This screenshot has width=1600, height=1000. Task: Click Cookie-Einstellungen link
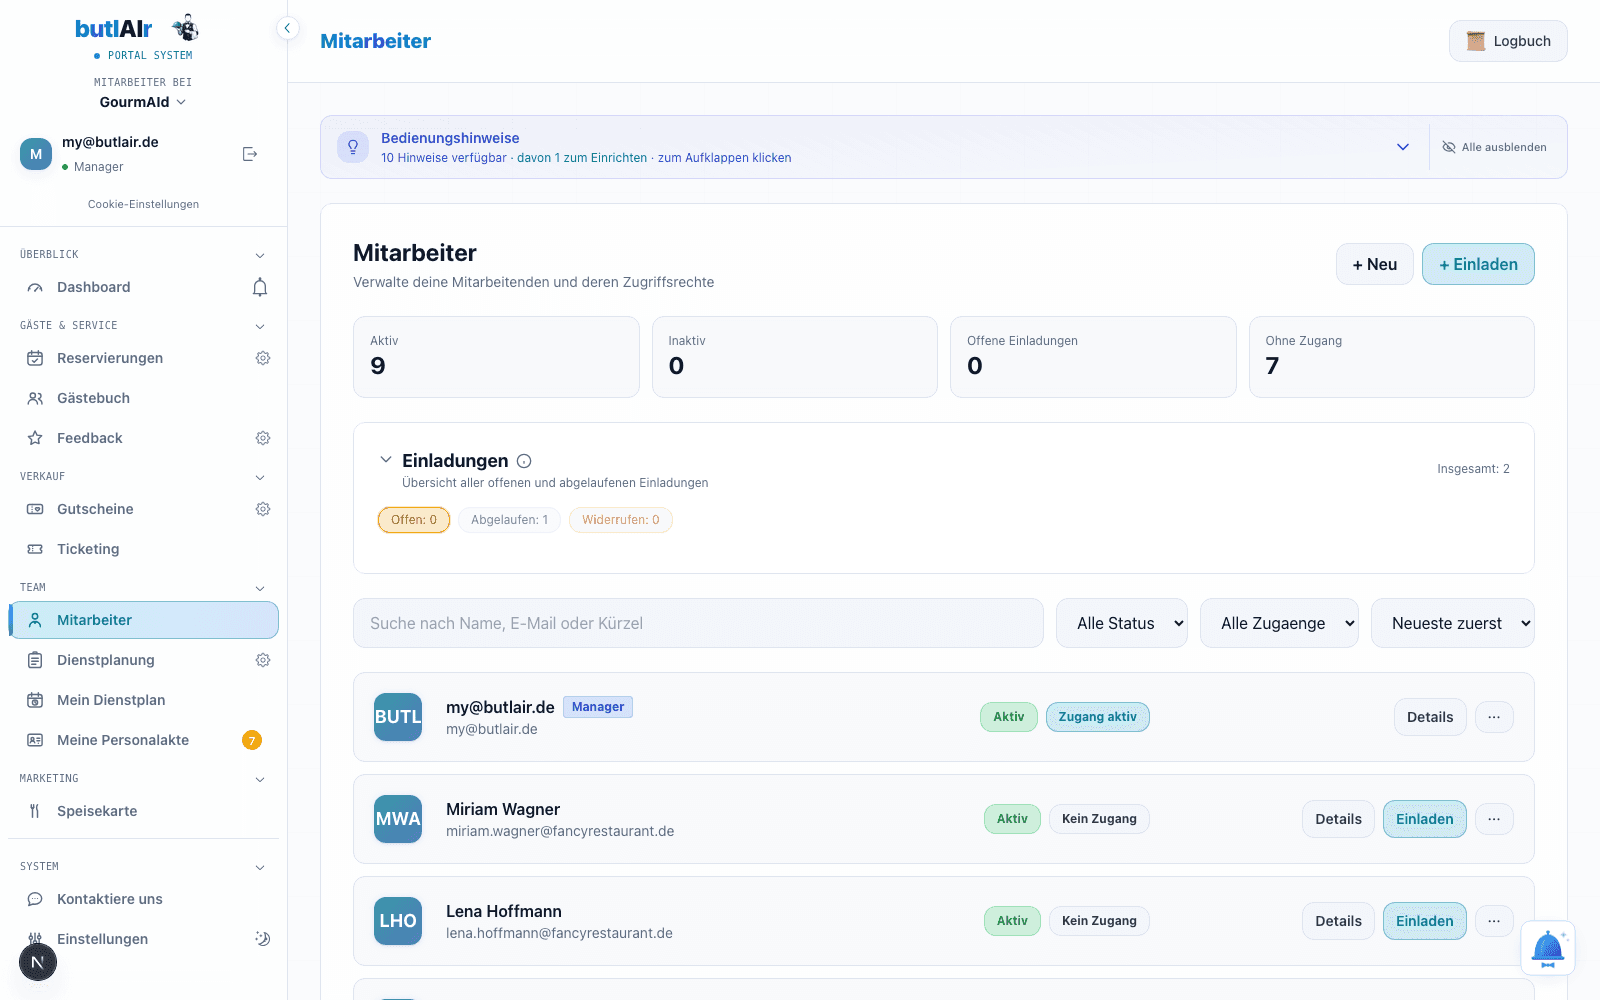(143, 204)
